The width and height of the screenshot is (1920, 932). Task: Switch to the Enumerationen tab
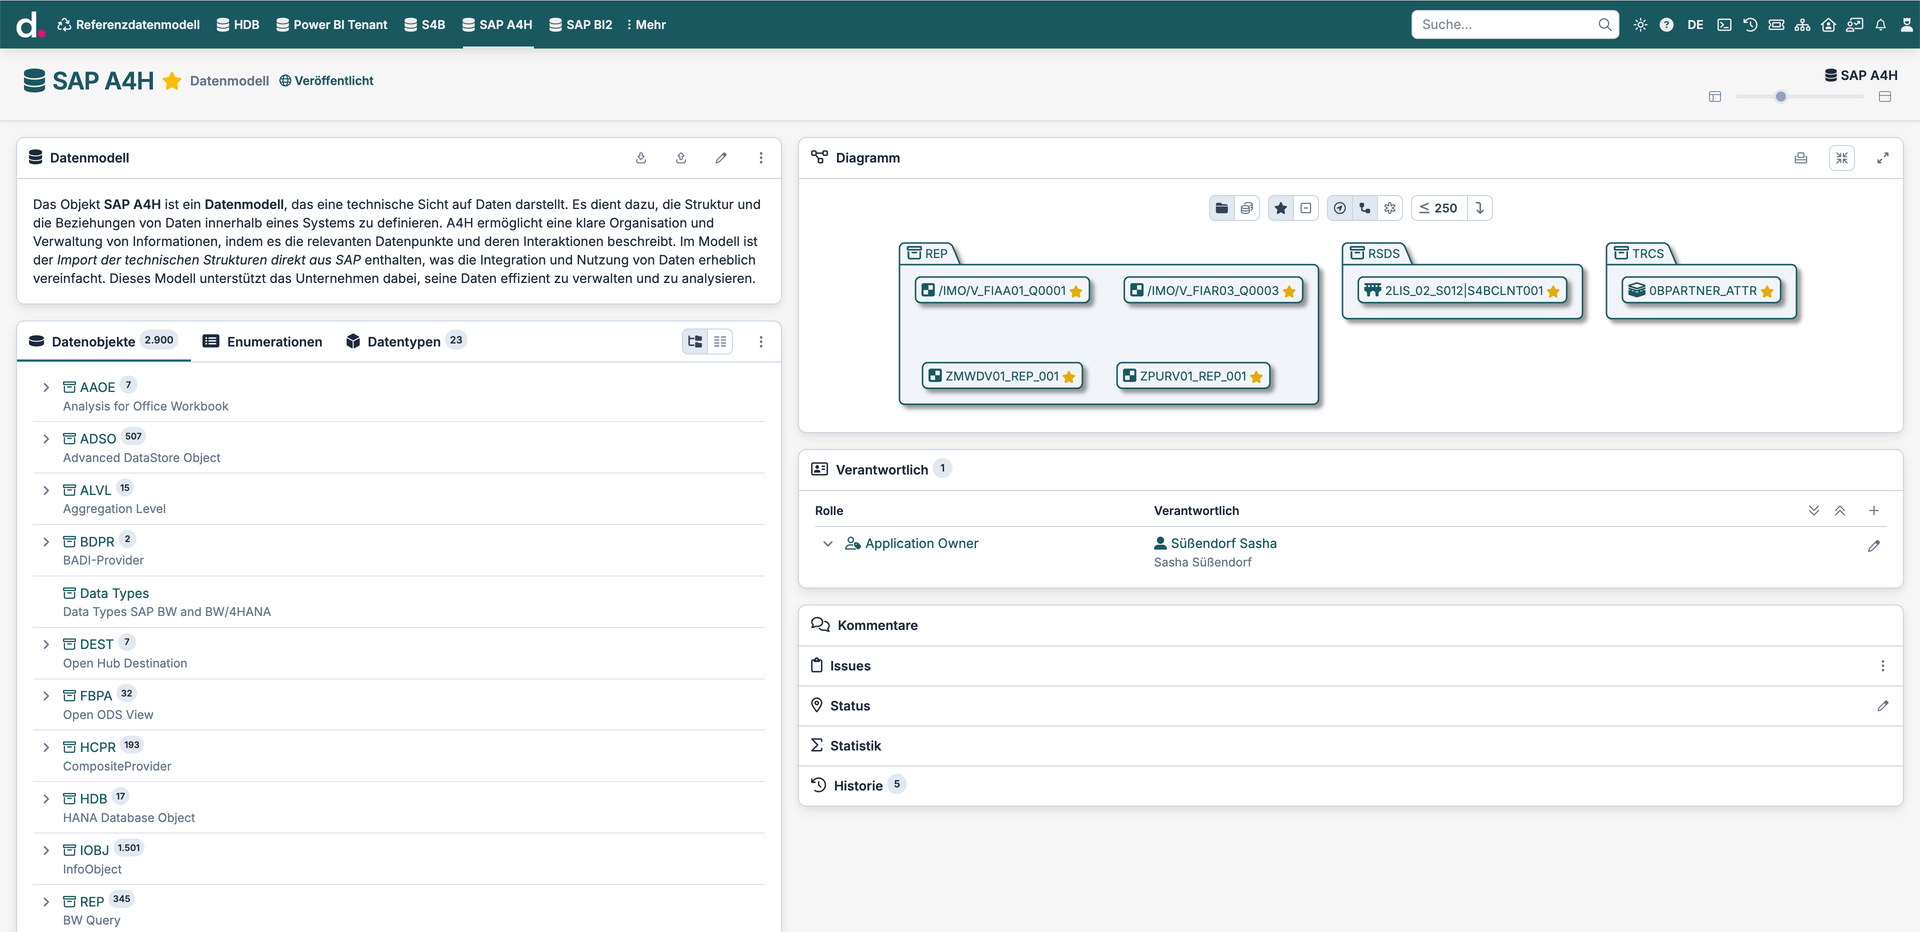[x=263, y=342]
